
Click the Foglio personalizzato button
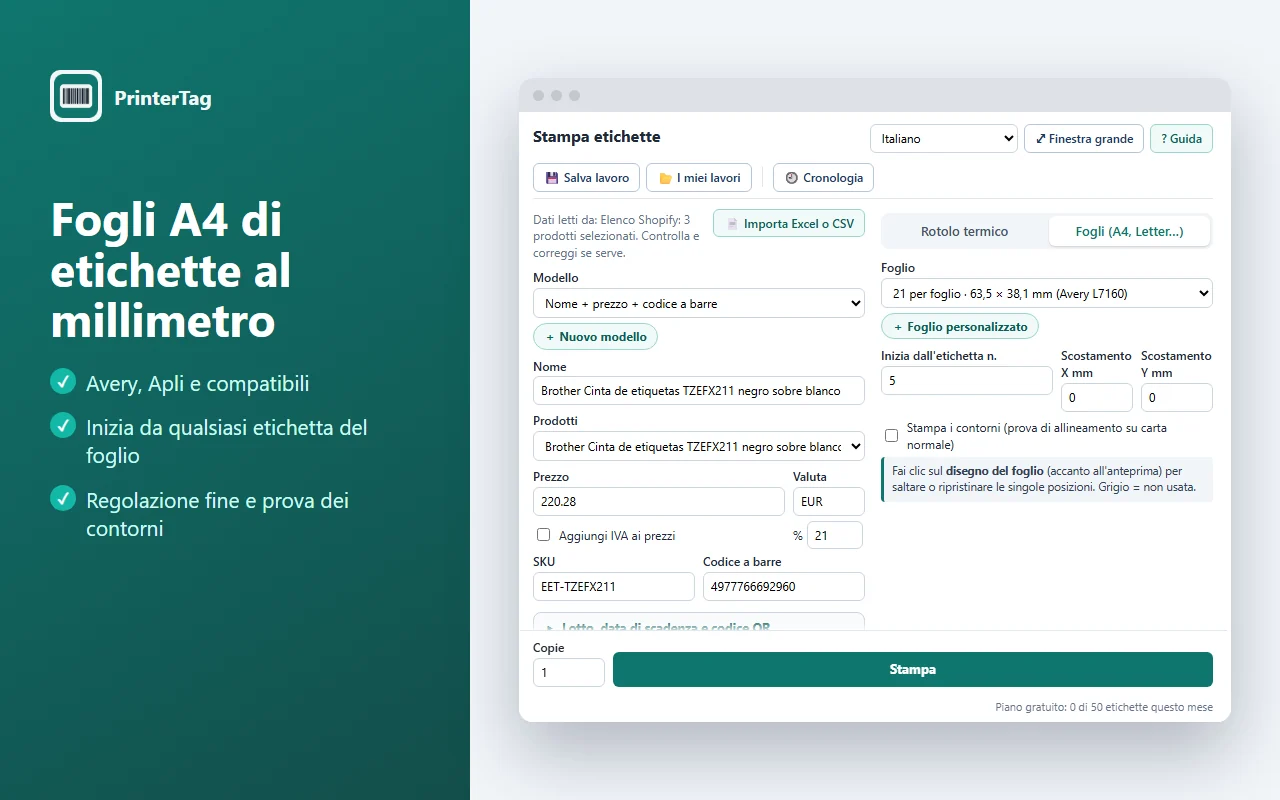click(960, 327)
